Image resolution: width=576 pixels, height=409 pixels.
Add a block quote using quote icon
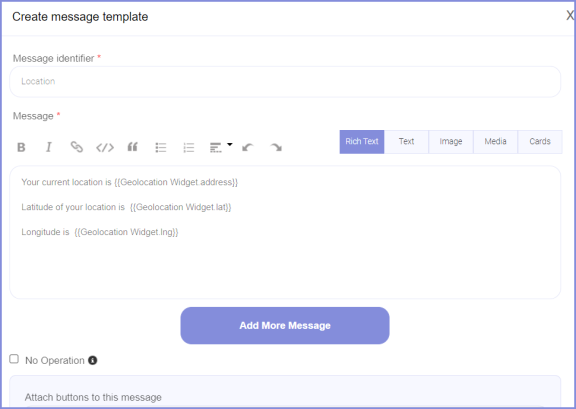click(133, 147)
